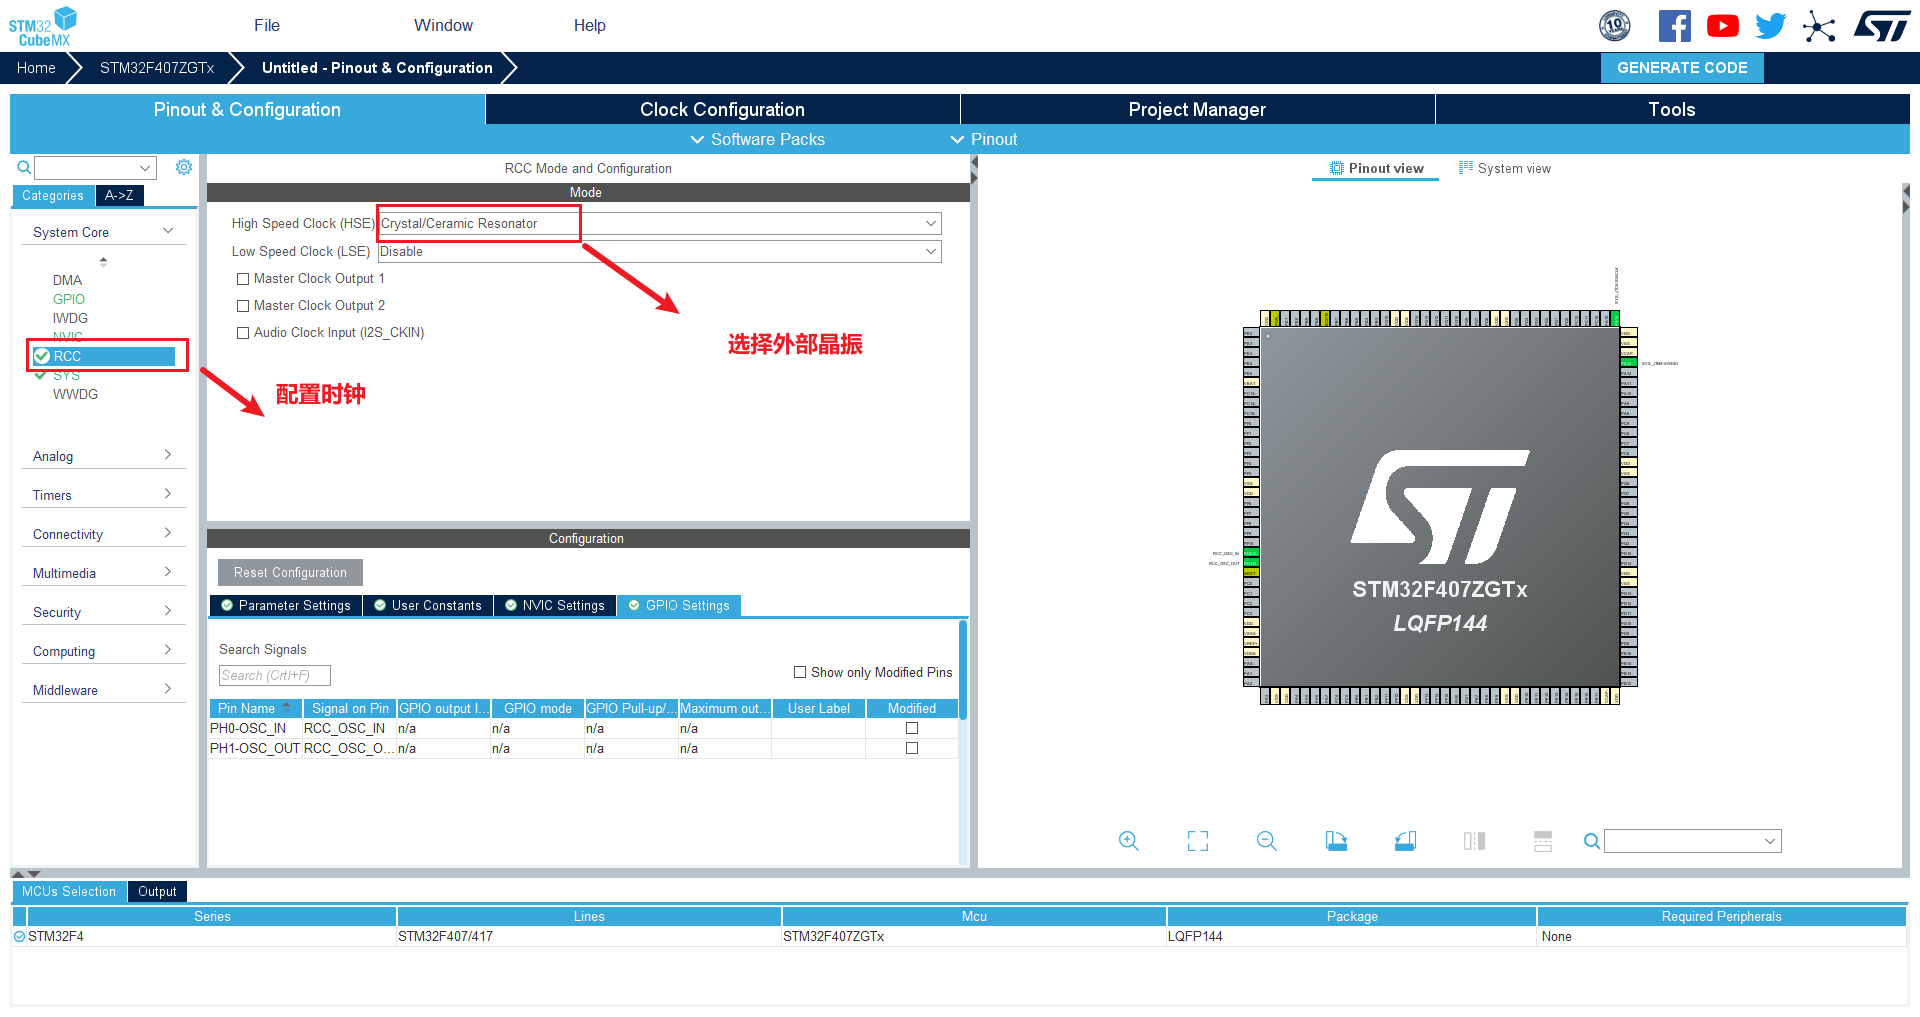
Task: Fit the chip view to screen
Action: (1198, 841)
